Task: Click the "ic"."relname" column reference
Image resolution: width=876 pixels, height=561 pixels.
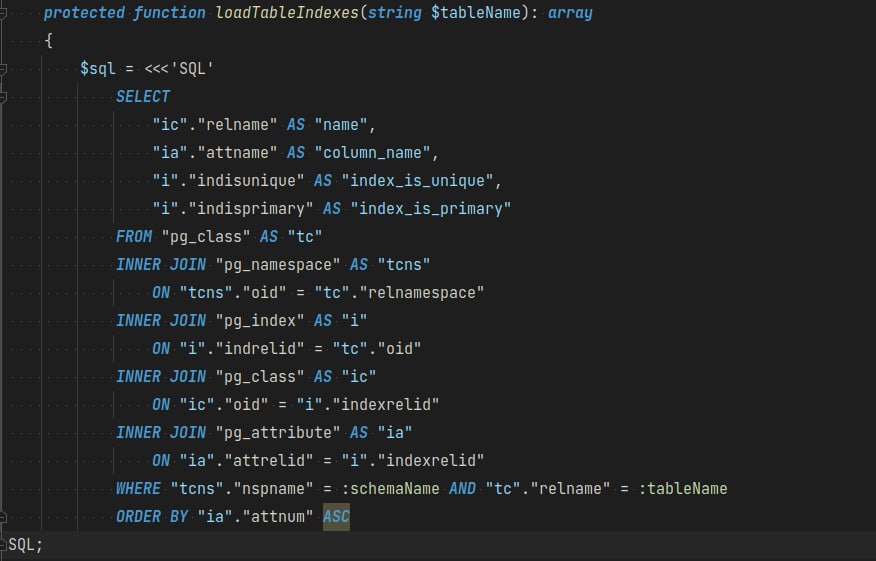Action: (x=215, y=125)
